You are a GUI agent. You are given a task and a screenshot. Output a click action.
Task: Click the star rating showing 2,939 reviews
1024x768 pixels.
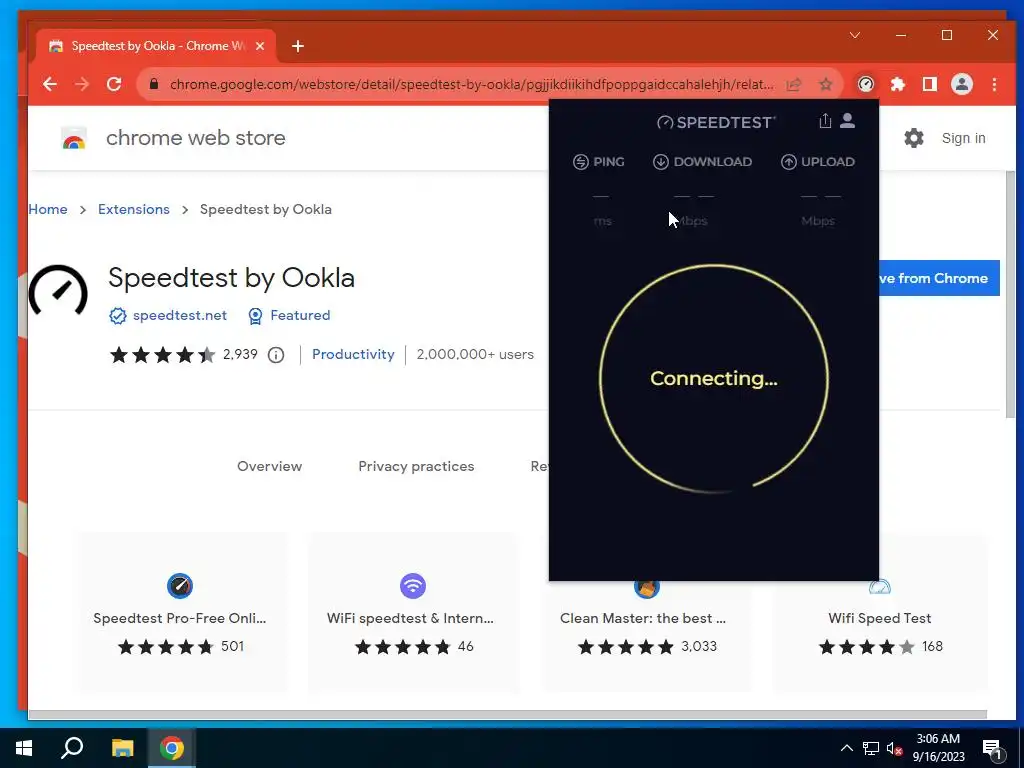[163, 355]
